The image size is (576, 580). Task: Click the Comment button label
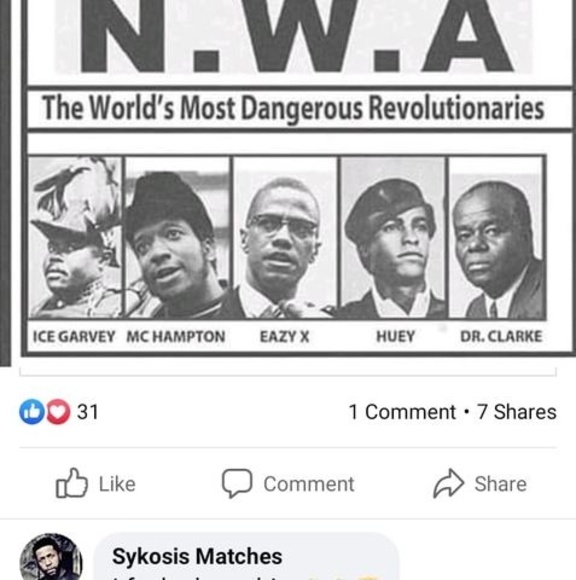309,484
